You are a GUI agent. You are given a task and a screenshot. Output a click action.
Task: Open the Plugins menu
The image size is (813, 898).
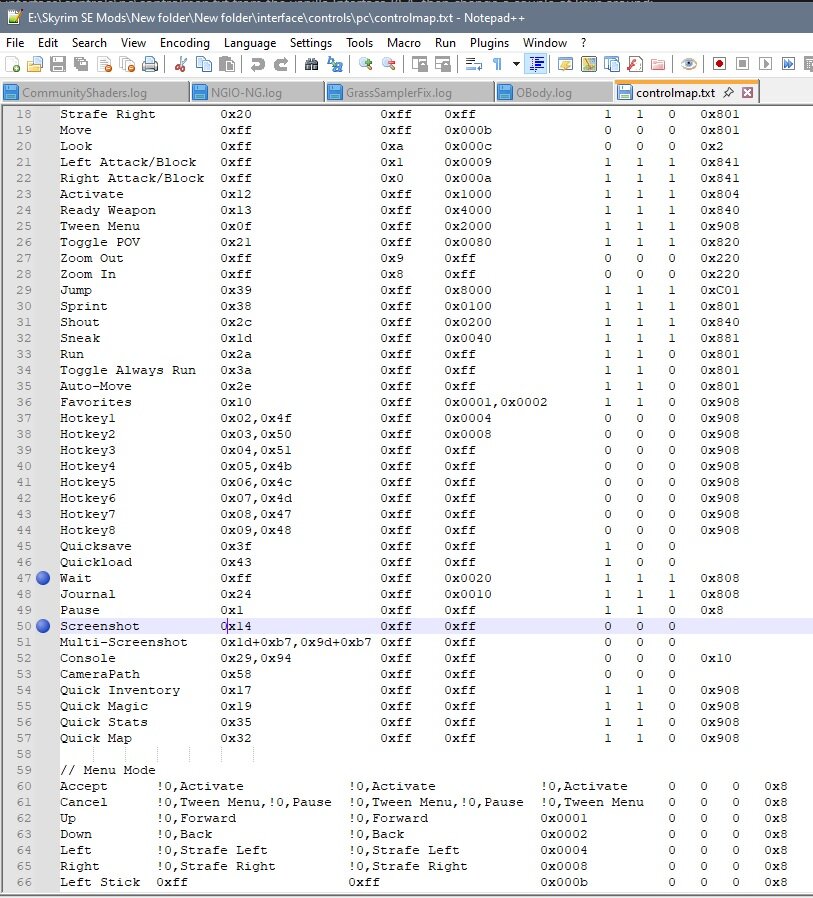click(x=490, y=43)
